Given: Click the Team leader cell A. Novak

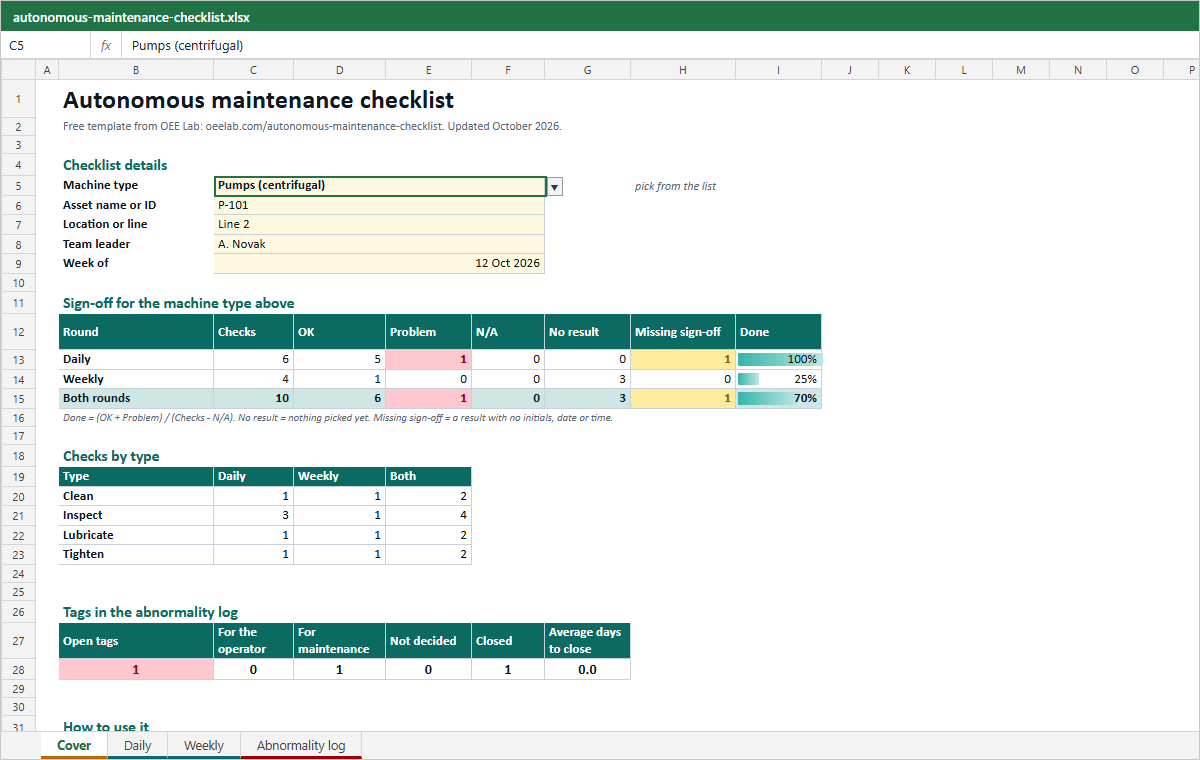Looking at the screenshot, I should click(380, 244).
